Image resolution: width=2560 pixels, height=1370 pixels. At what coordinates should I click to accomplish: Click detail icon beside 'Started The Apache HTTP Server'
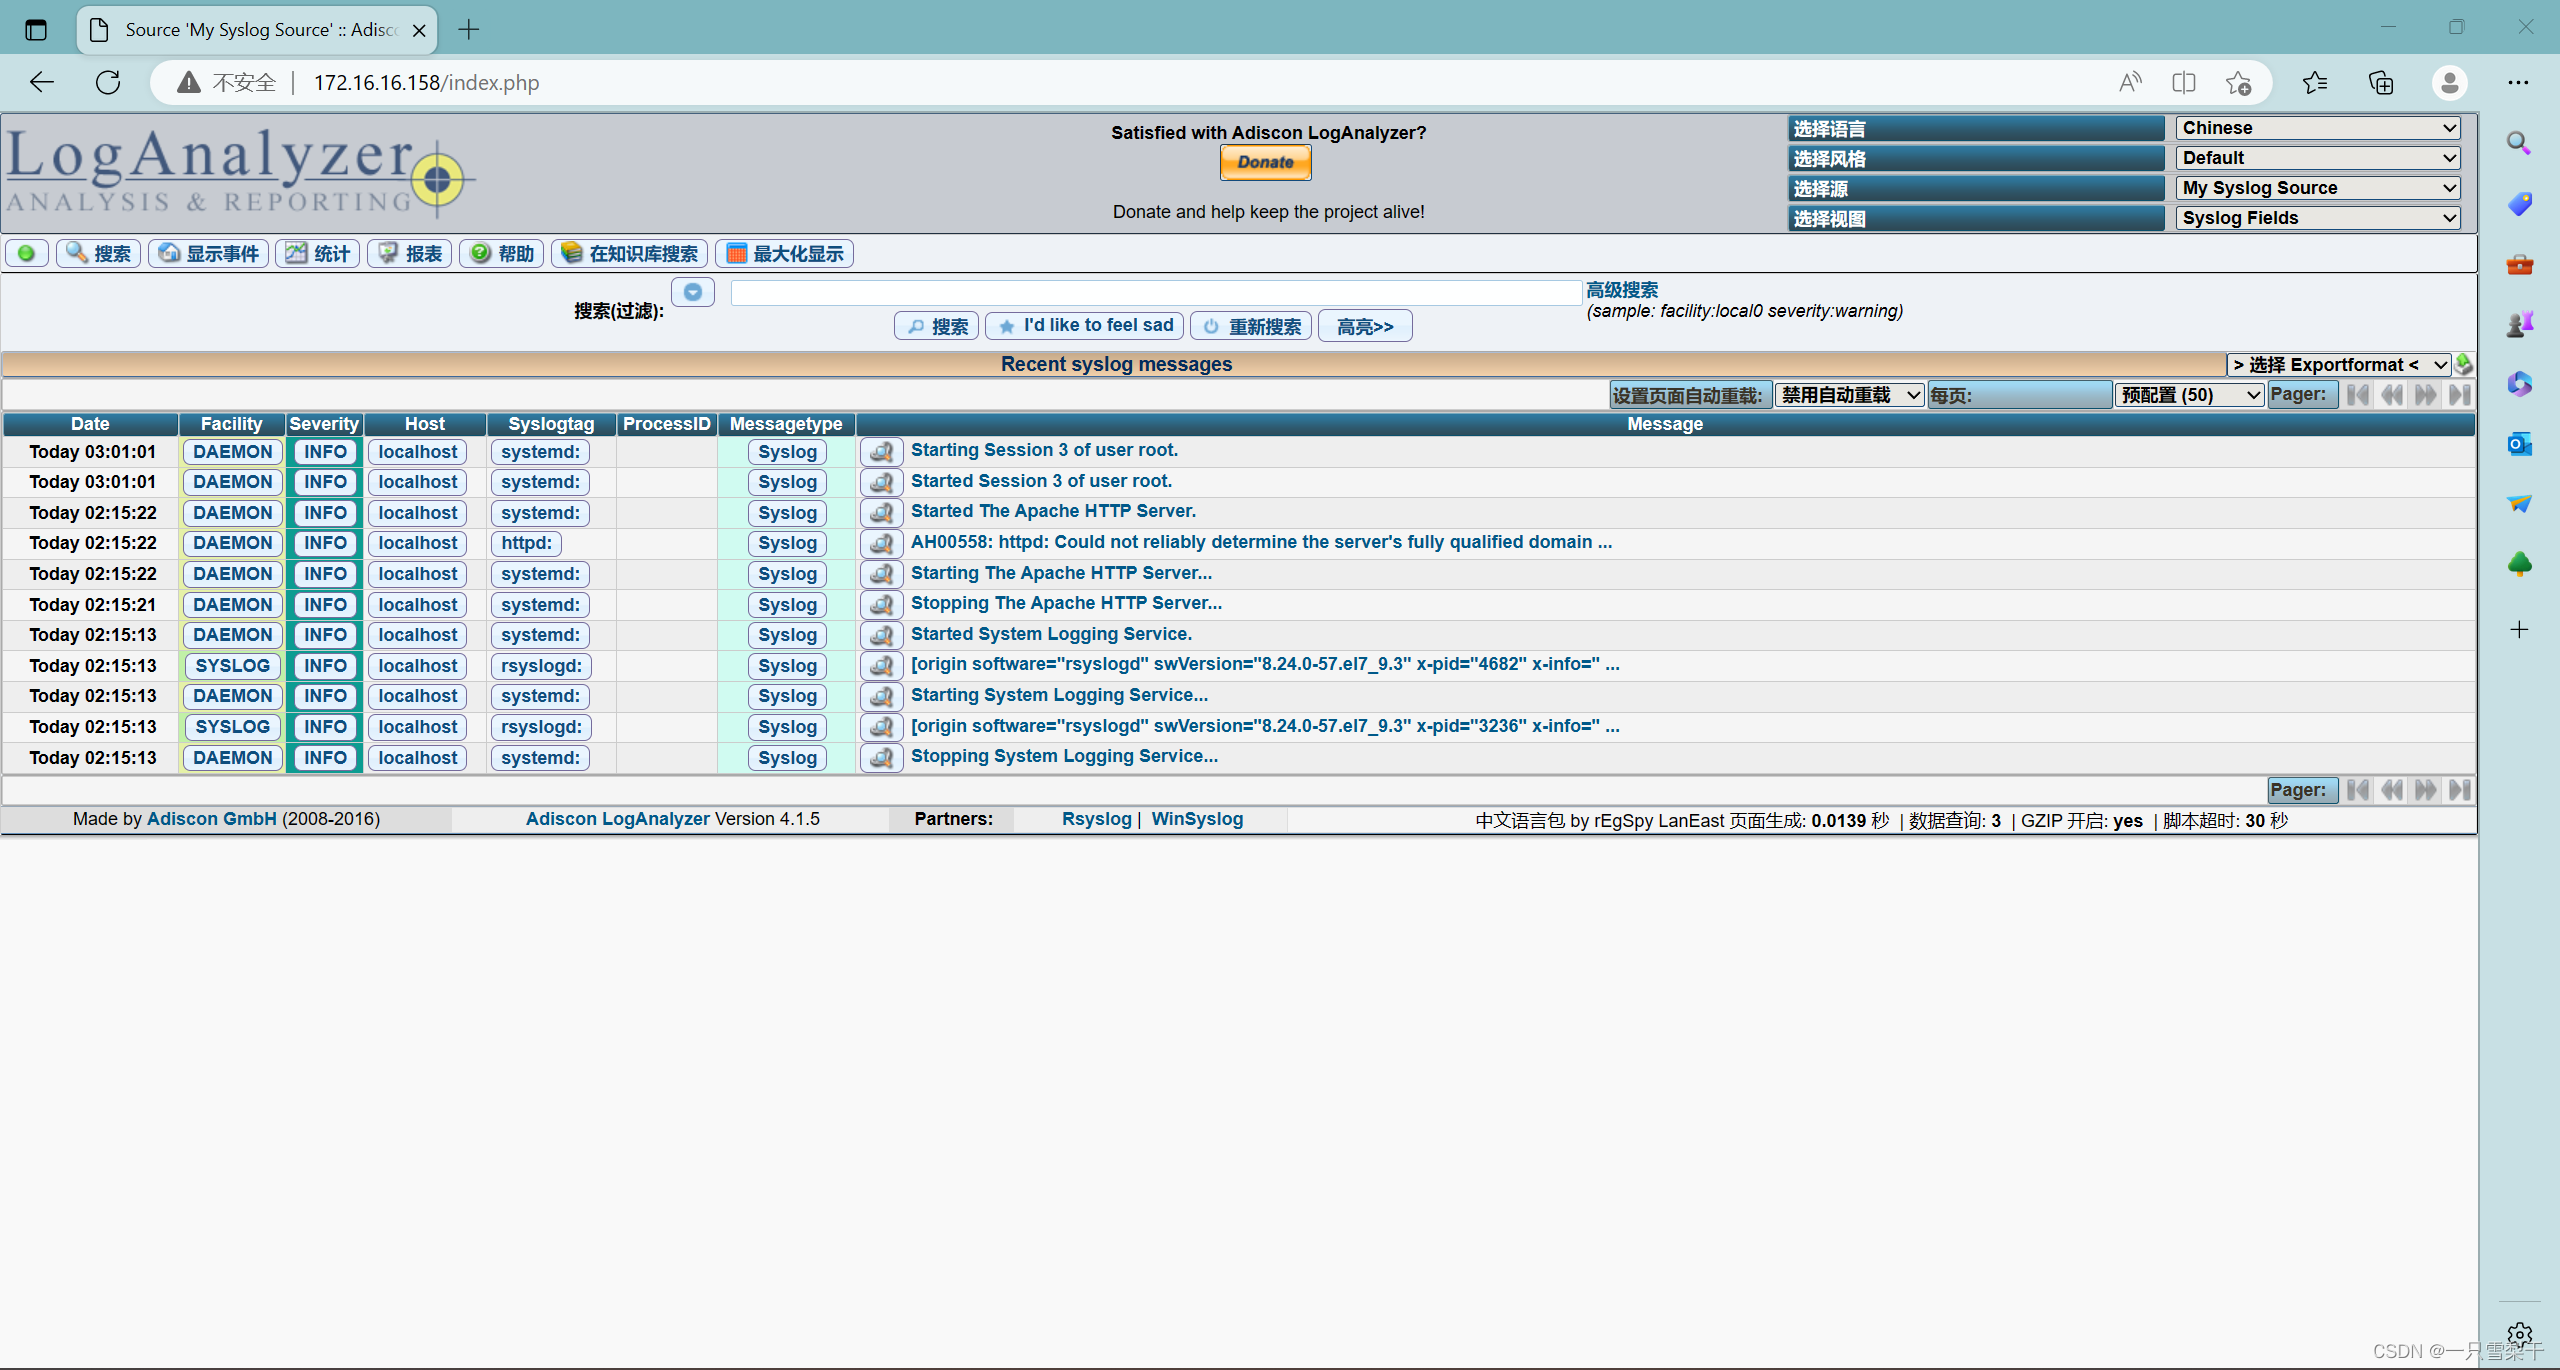pos(881,512)
